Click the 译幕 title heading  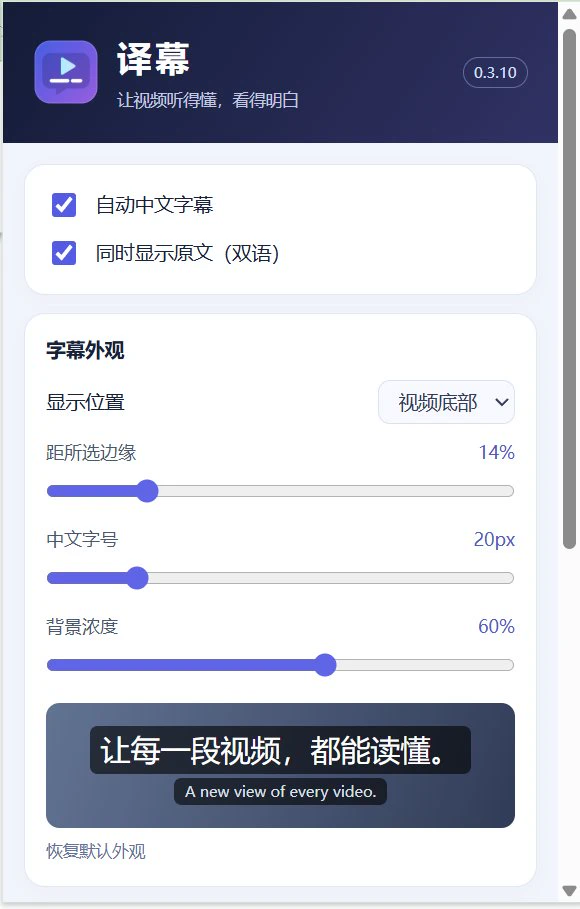point(153,59)
